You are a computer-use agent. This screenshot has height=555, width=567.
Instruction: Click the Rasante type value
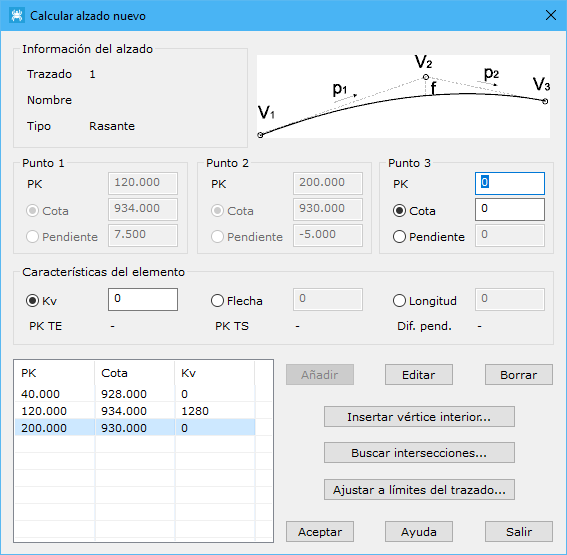(112, 126)
